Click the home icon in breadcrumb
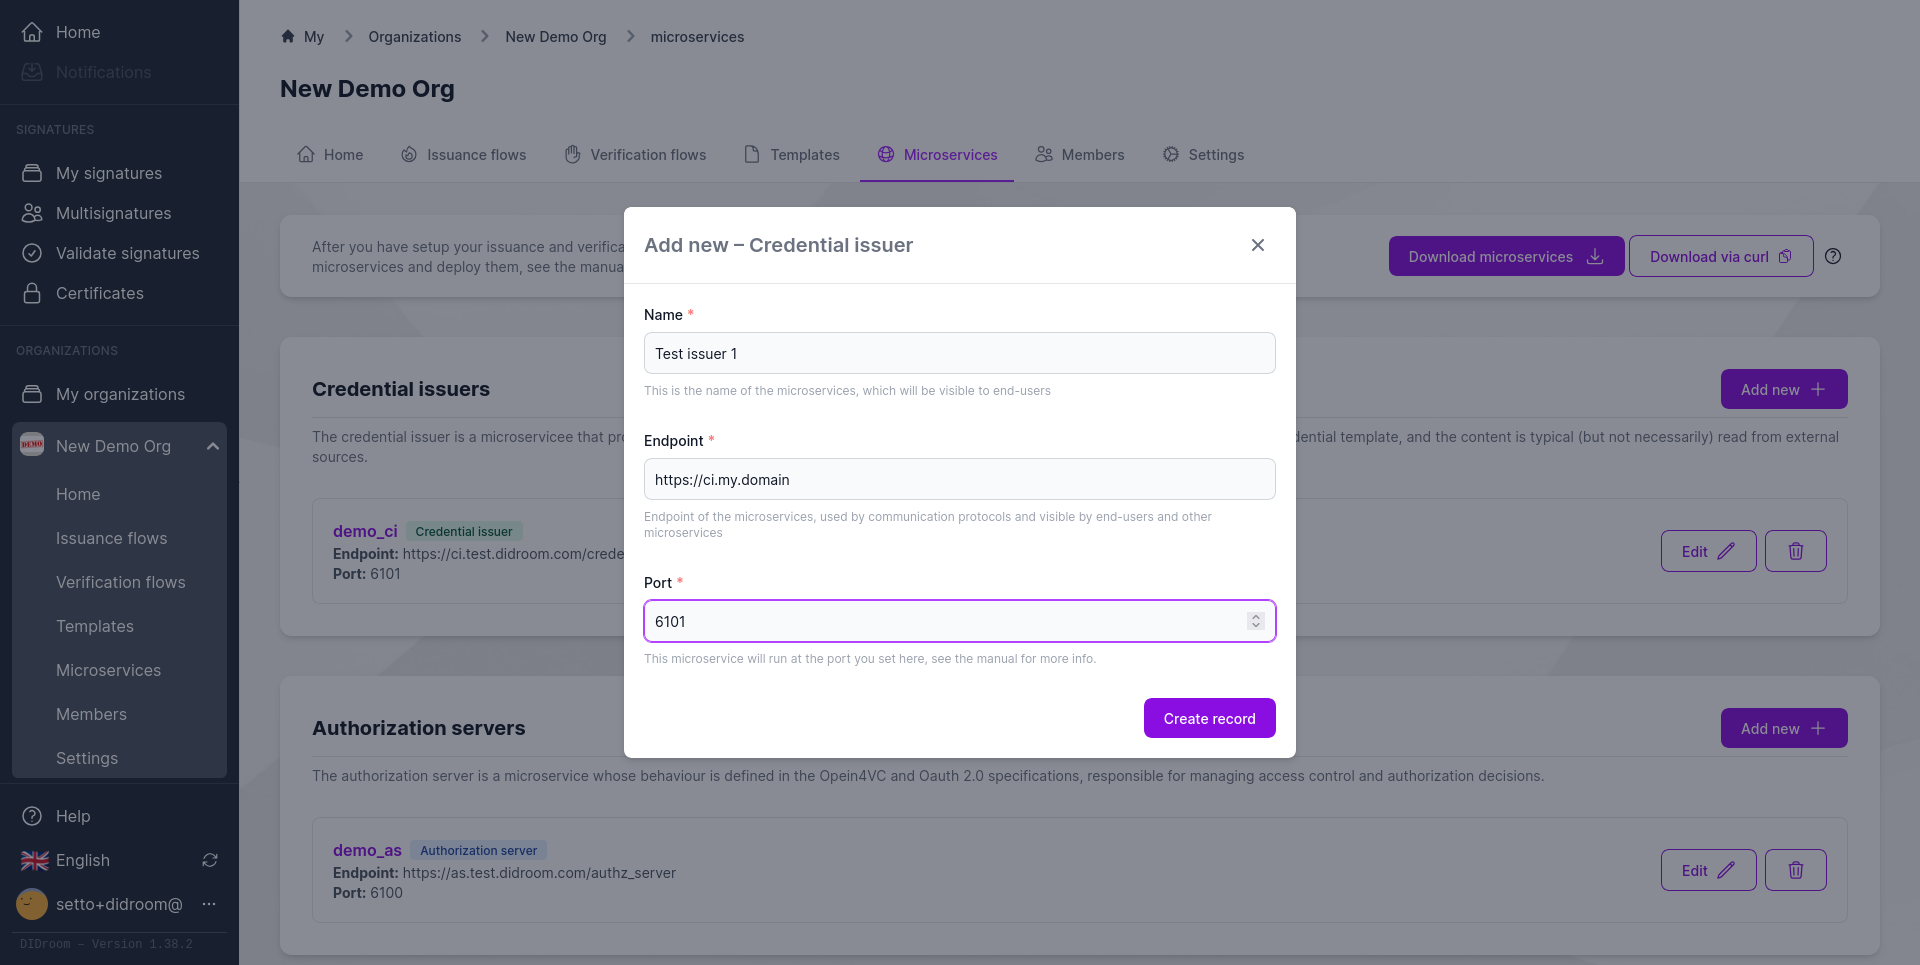Screen dimensions: 1920x965 (288, 37)
